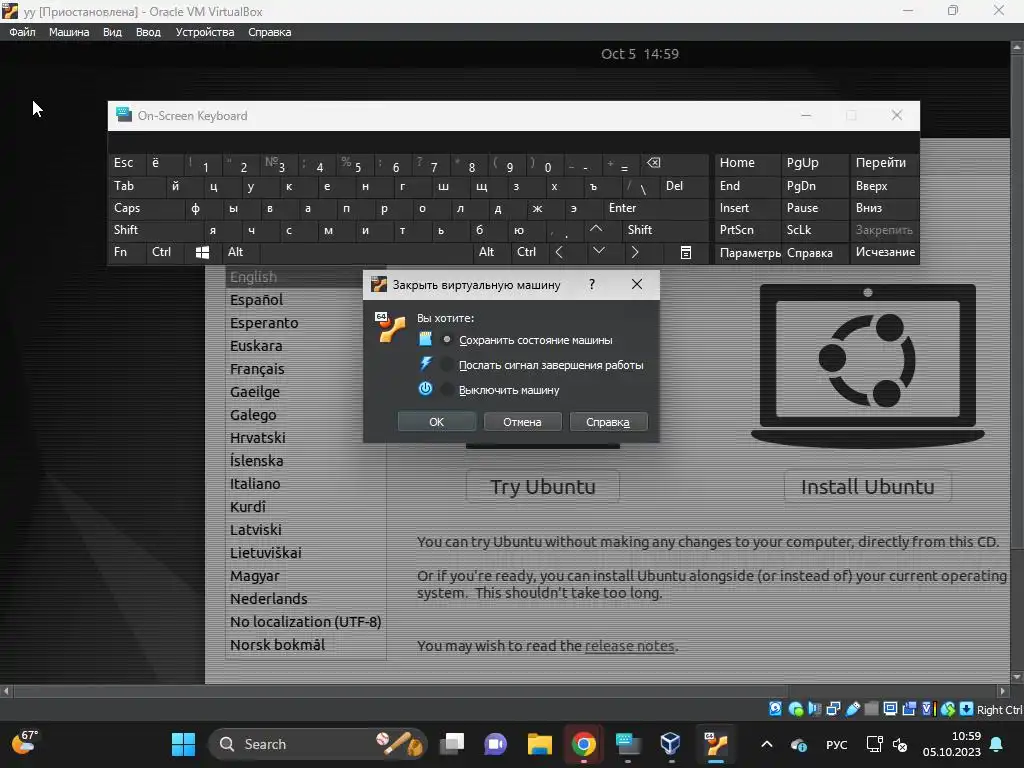Screen dimensions: 1024x768
Task: Click the recording status icon
Action: [x=909, y=709]
